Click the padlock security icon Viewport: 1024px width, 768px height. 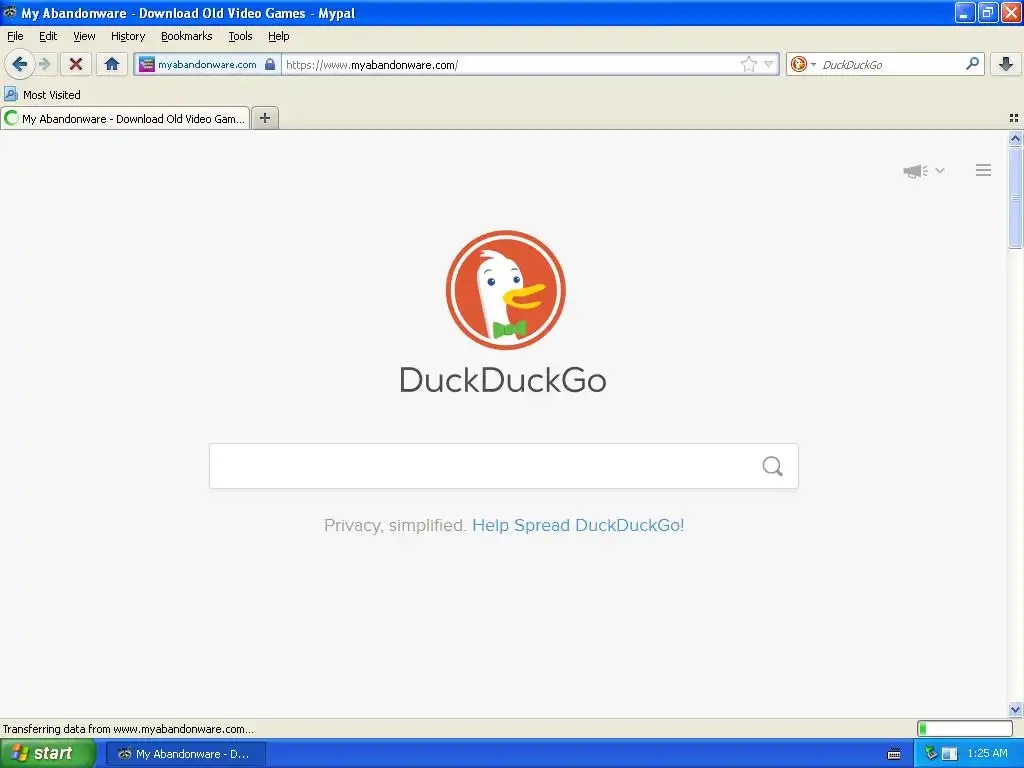(270, 64)
